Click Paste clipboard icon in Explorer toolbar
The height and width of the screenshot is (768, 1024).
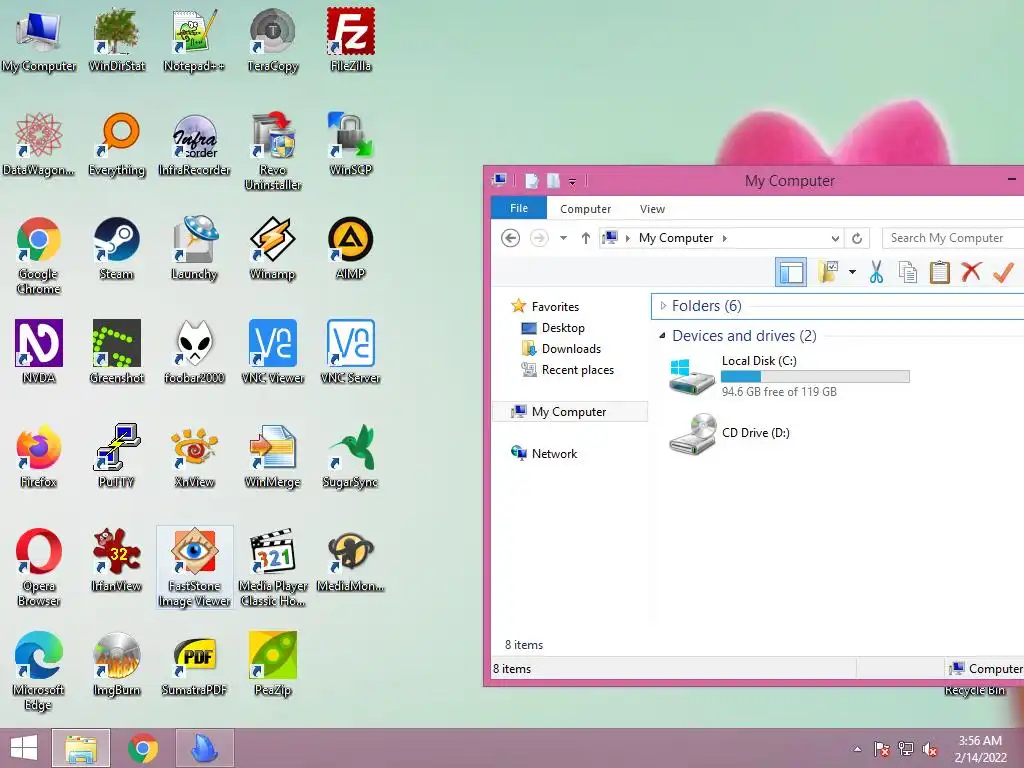[939, 272]
